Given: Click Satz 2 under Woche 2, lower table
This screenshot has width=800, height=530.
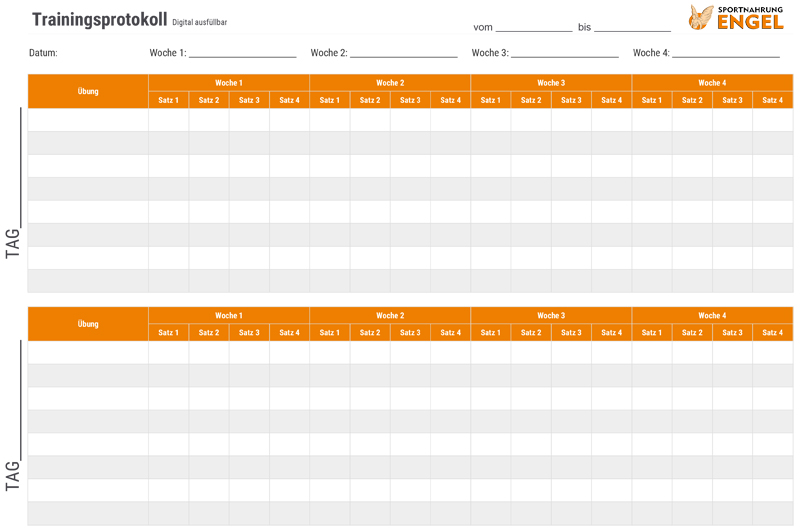Looking at the screenshot, I should pos(370,332).
